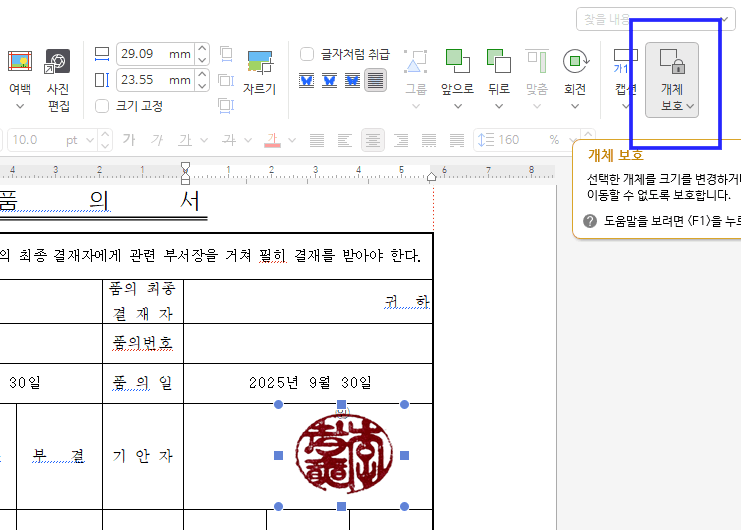This screenshot has width=741, height=530.
Task: Click the left indent marker on ruler
Action: [185, 173]
